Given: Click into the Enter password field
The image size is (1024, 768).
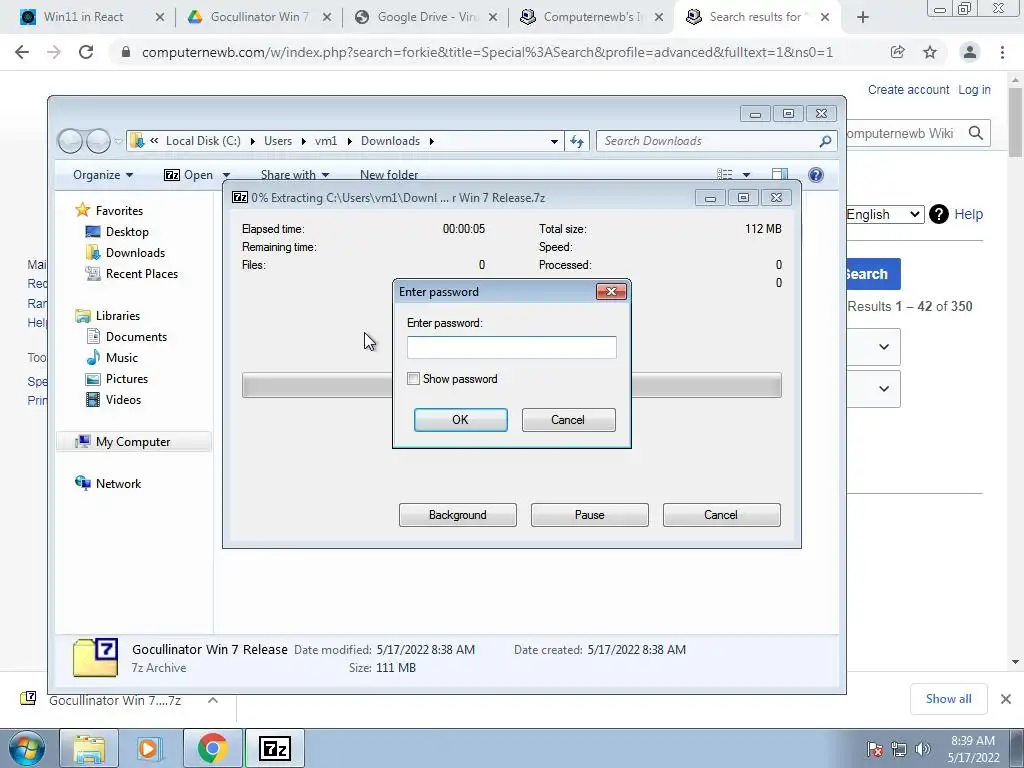Looking at the screenshot, I should pos(511,347).
